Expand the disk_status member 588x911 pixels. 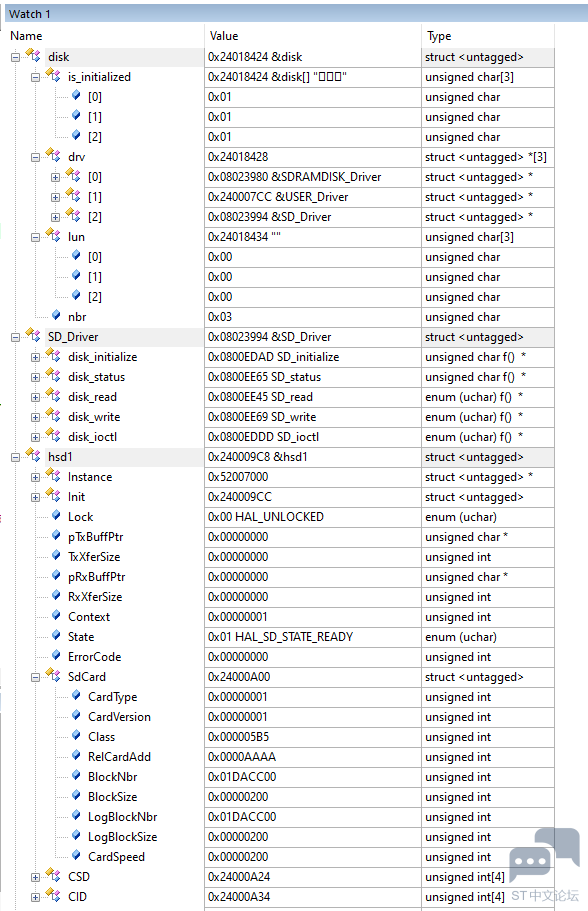[35, 377]
